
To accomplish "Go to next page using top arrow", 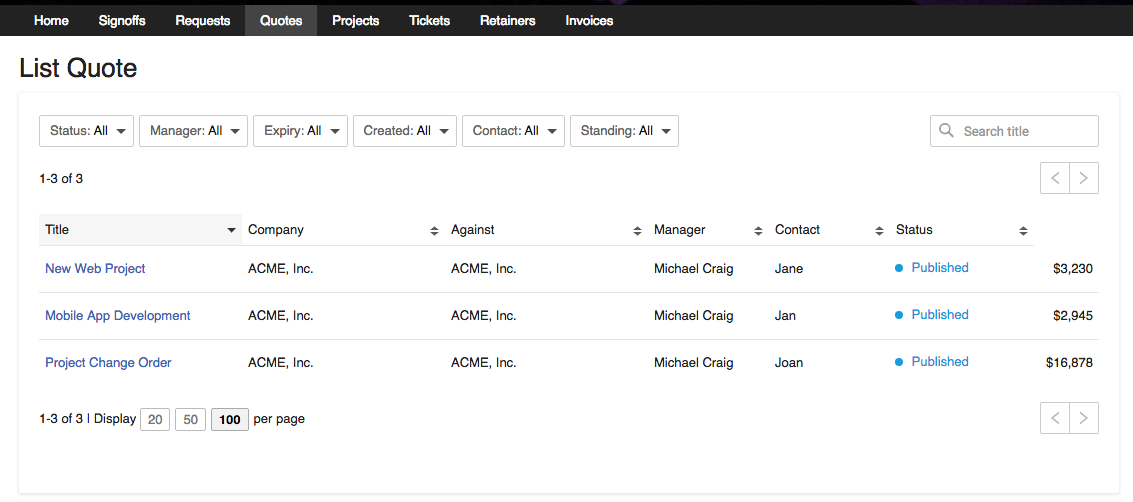I will (1084, 178).
